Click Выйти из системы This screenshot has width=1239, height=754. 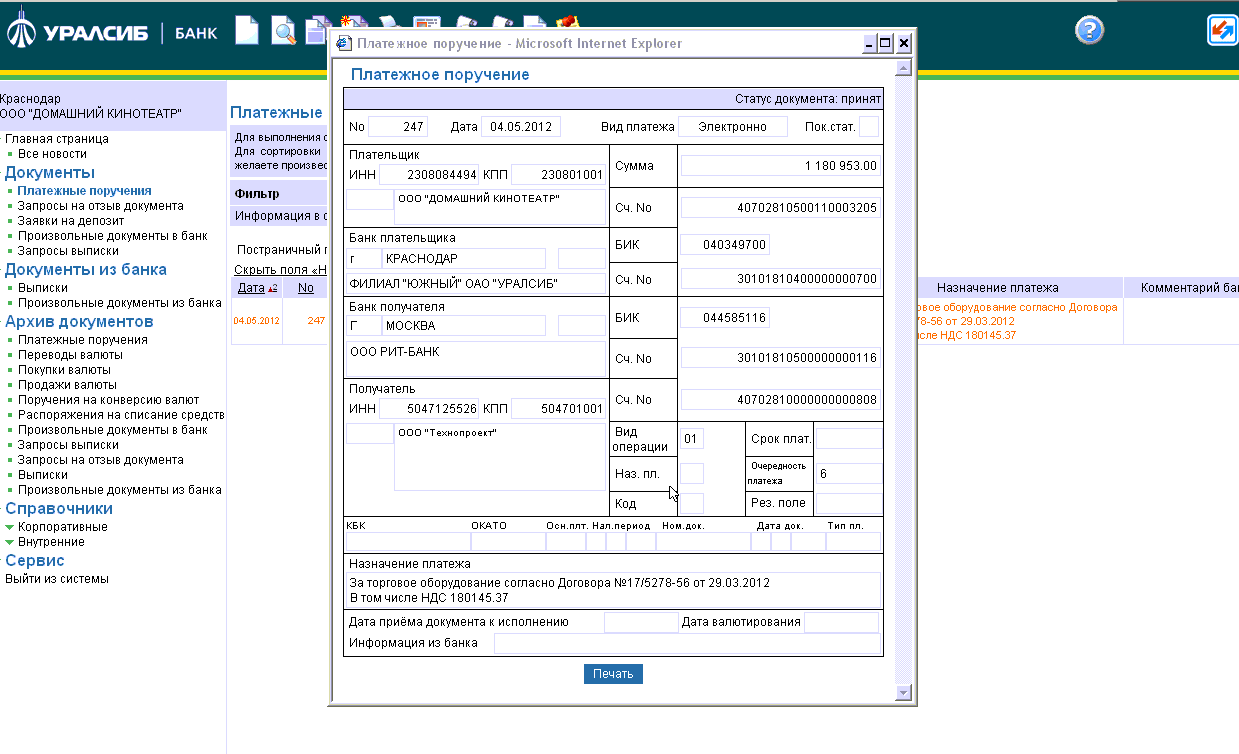coord(57,579)
